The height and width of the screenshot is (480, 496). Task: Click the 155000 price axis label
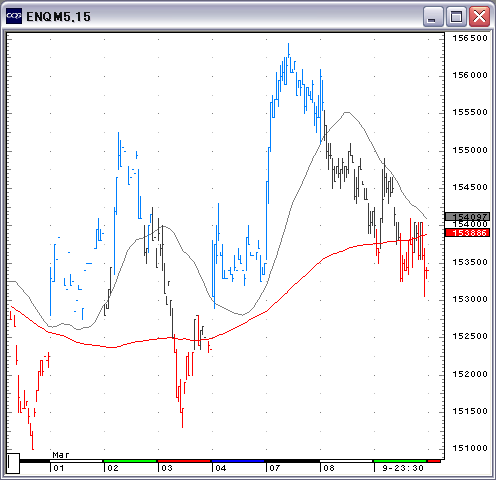(470, 150)
